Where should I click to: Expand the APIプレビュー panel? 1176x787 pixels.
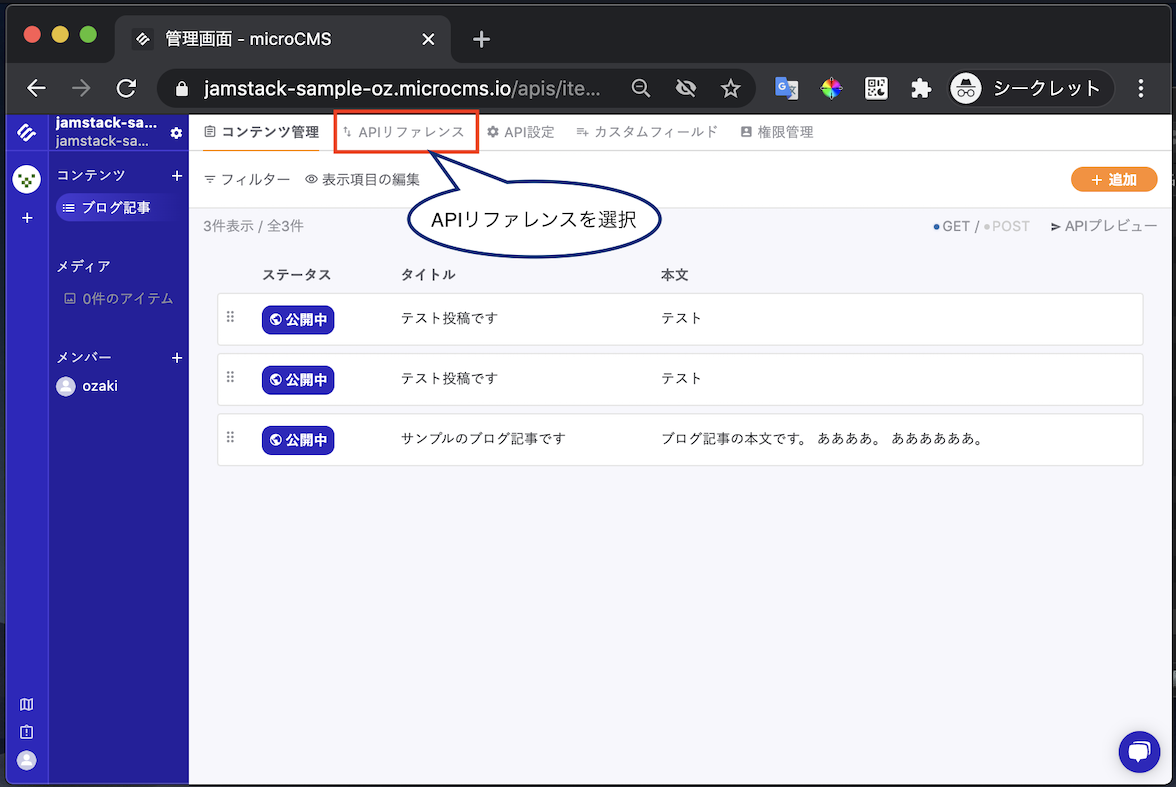[x=1103, y=227]
